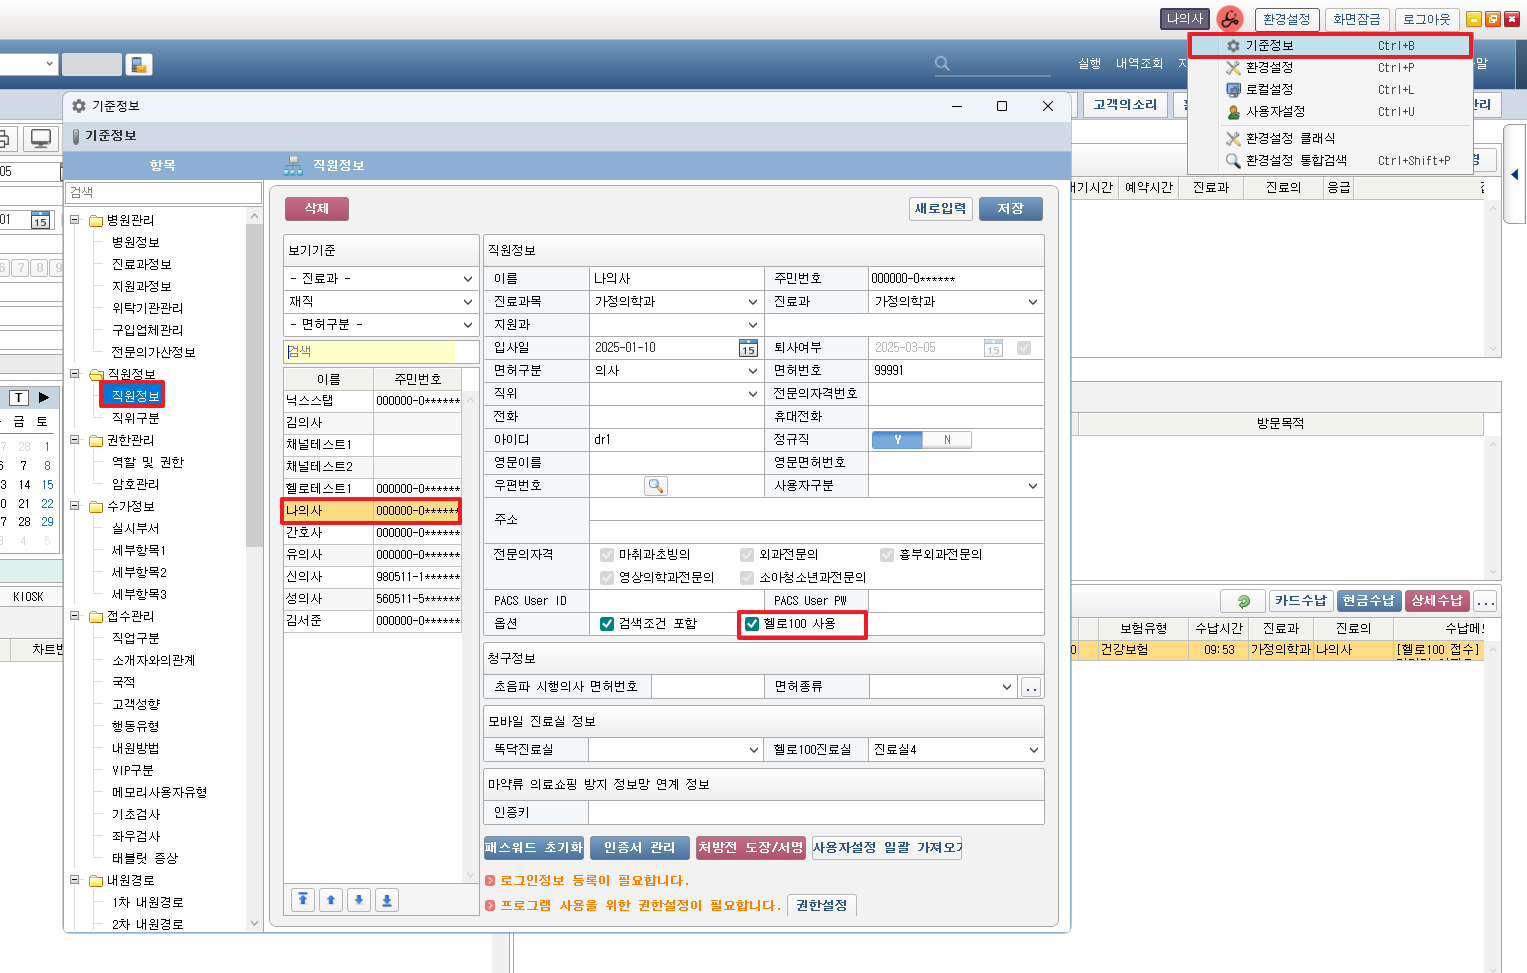The width and height of the screenshot is (1527, 973).
Task: Click the 우편번호 magnifier search icon
Action: click(x=656, y=486)
